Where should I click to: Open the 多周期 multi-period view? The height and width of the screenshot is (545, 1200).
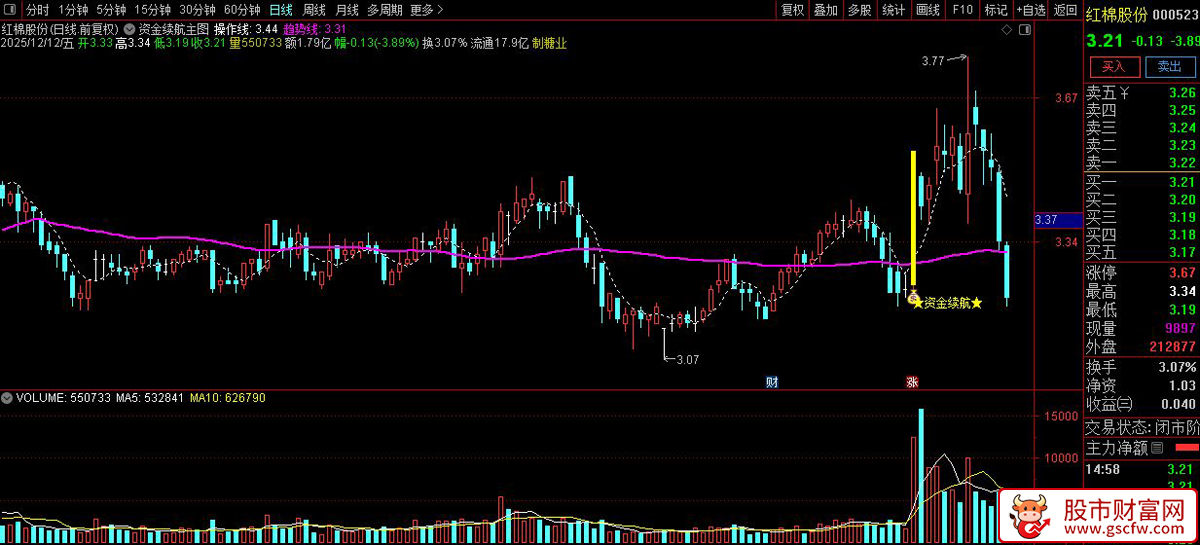click(385, 10)
